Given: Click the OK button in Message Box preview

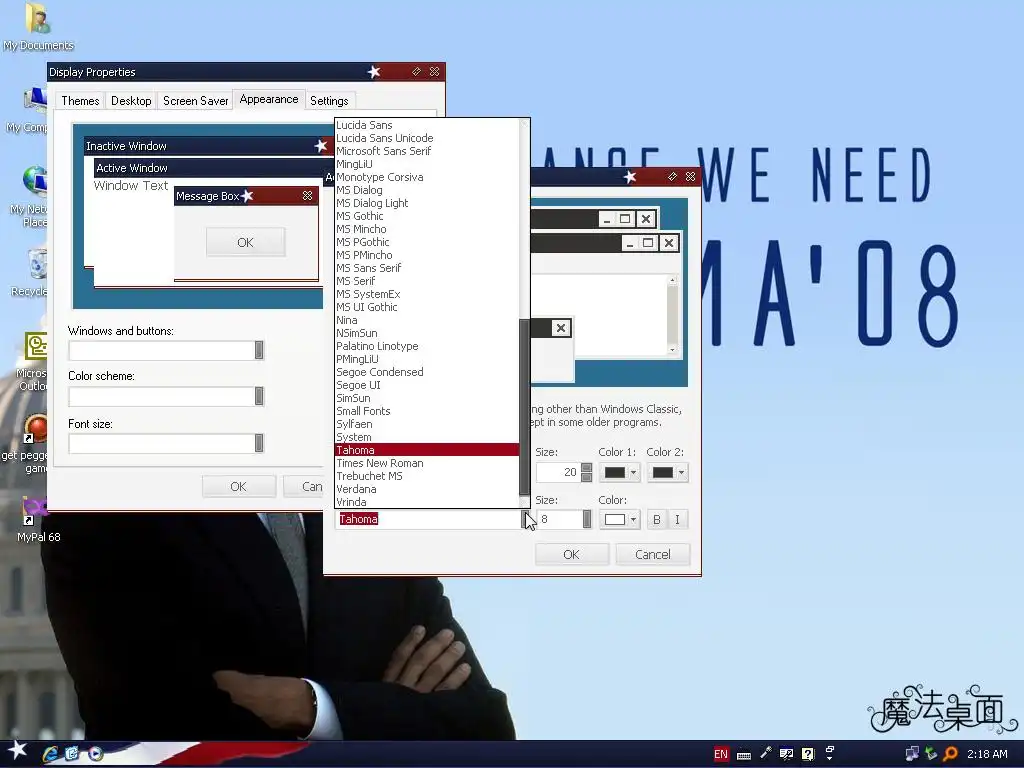Looking at the screenshot, I should pyautogui.click(x=246, y=242).
